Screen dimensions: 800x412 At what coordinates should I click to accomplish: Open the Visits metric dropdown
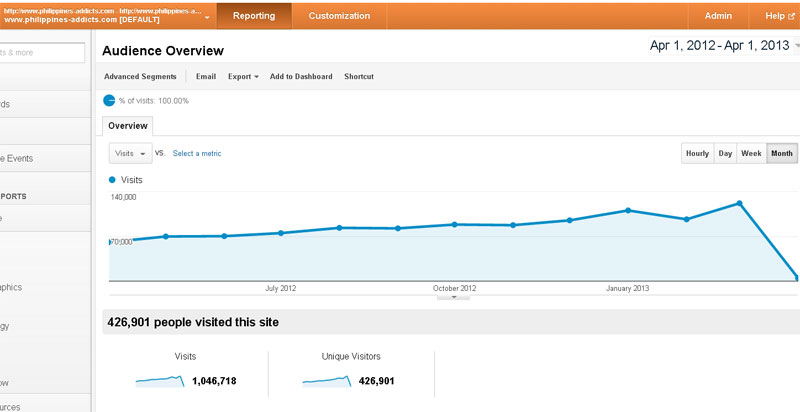click(x=130, y=154)
